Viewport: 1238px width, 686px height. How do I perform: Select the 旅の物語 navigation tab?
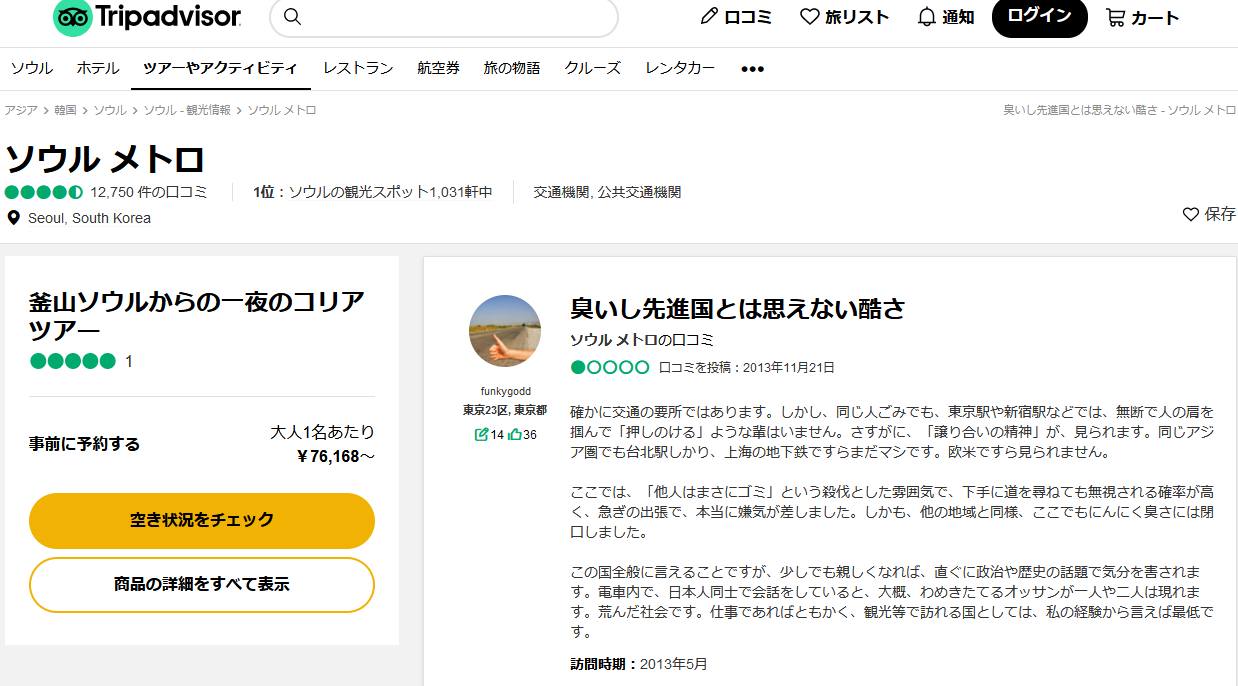click(x=512, y=68)
